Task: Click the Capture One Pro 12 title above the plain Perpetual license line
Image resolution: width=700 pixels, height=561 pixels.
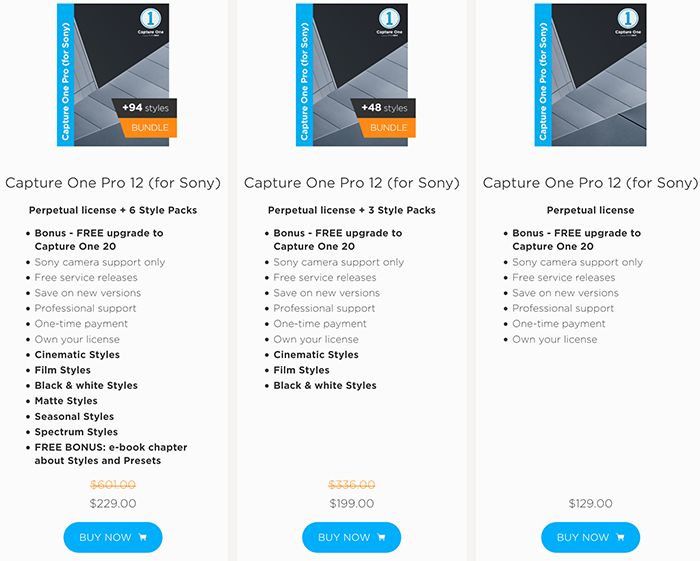Action: click(x=591, y=183)
